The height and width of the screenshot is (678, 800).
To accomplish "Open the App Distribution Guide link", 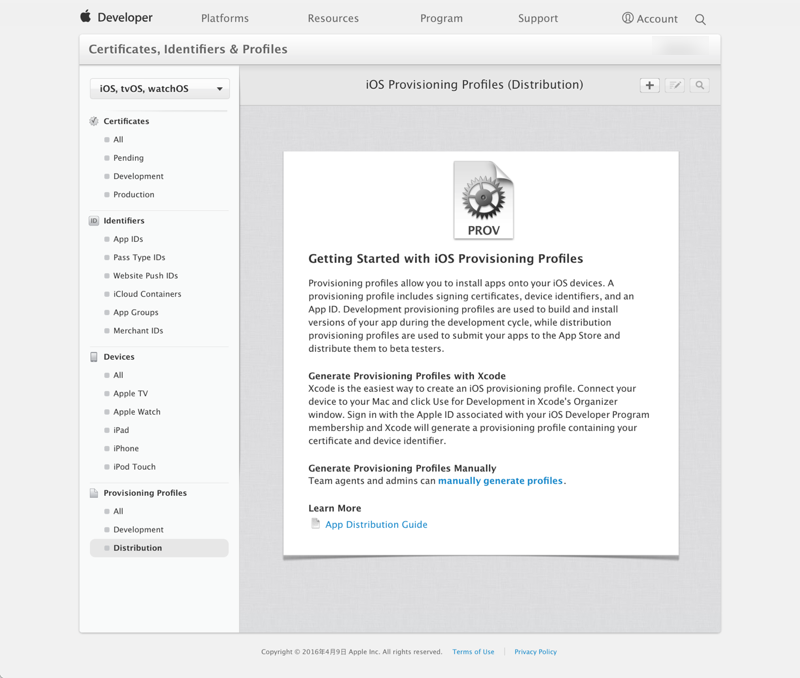I will (x=377, y=524).
